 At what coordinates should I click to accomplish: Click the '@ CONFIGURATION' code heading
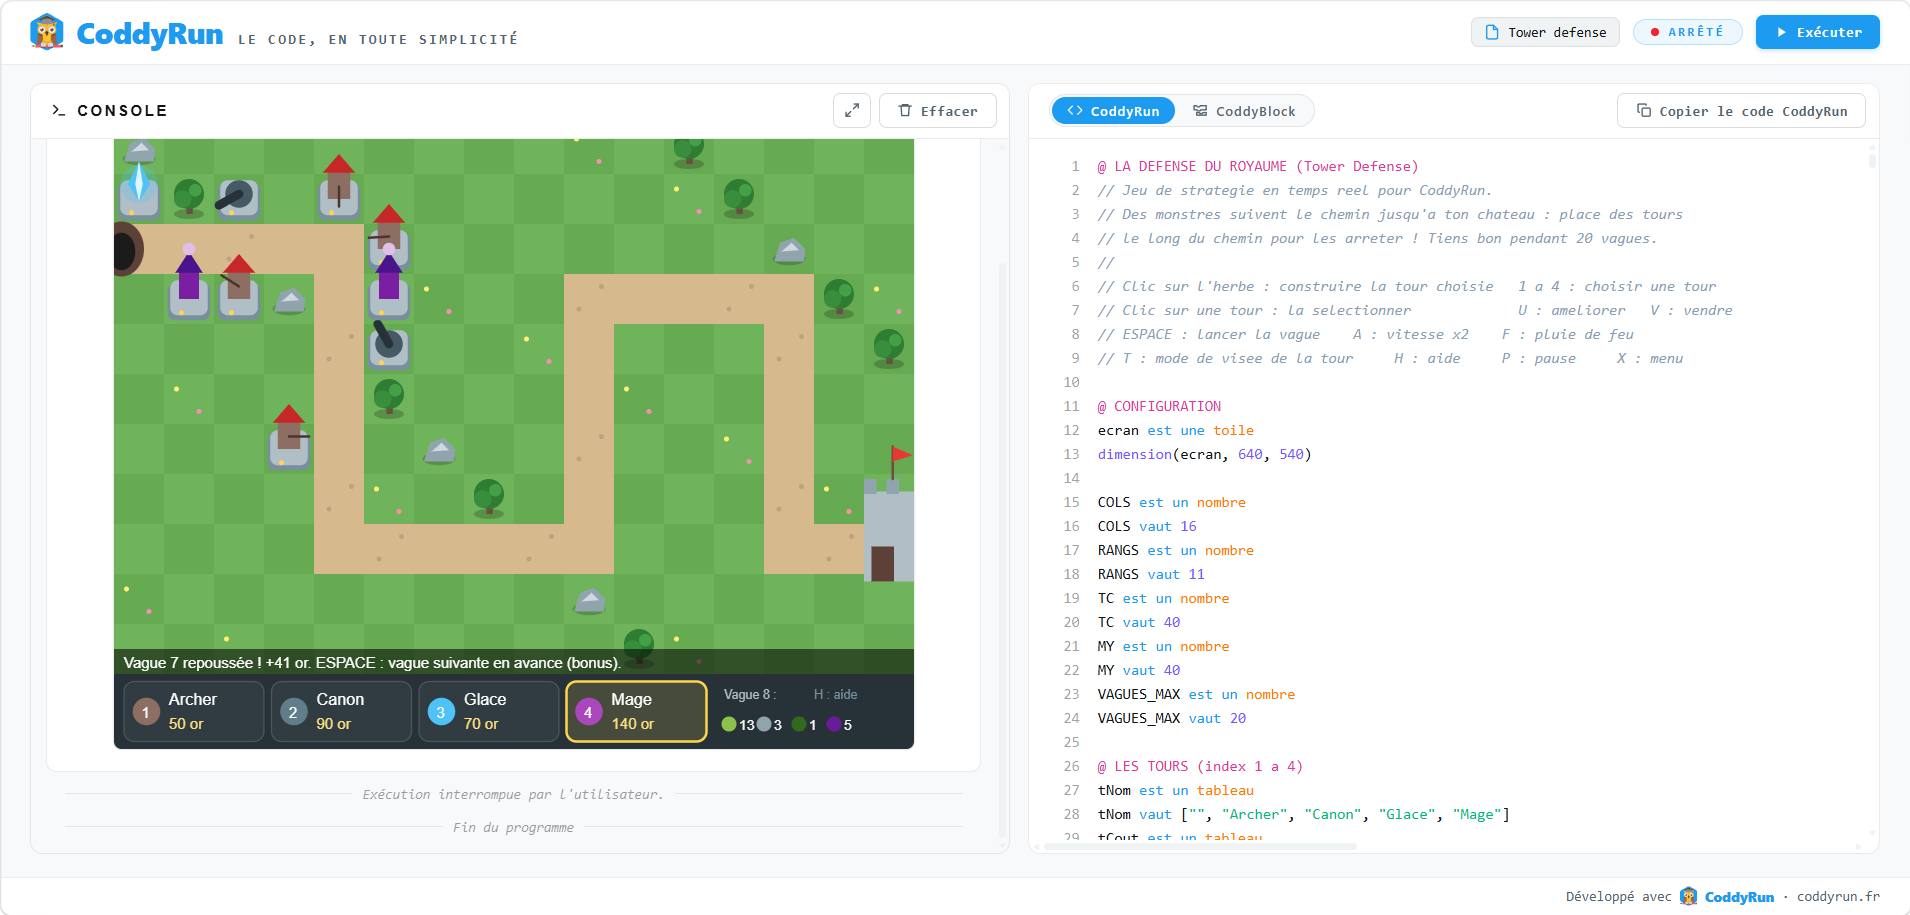pos(1159,406)
